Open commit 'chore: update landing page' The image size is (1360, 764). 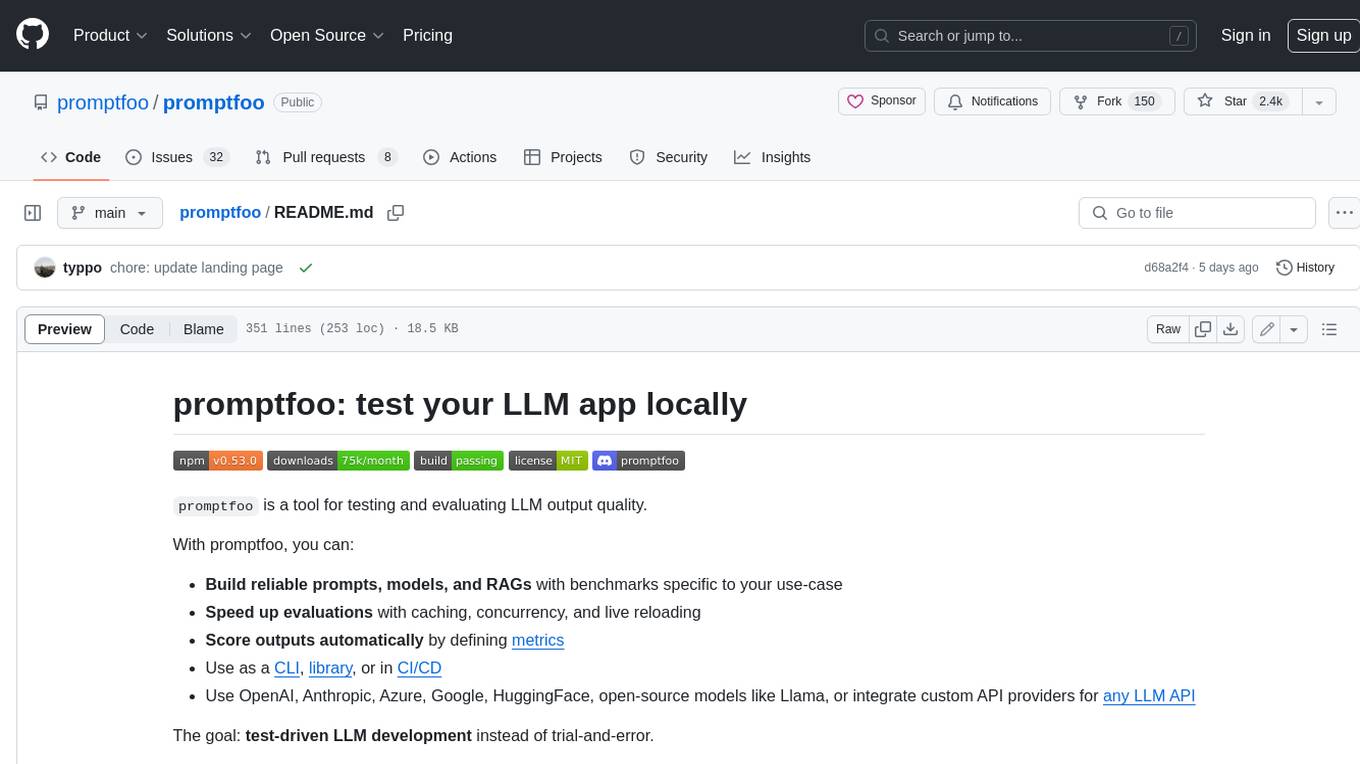(196, 268)
